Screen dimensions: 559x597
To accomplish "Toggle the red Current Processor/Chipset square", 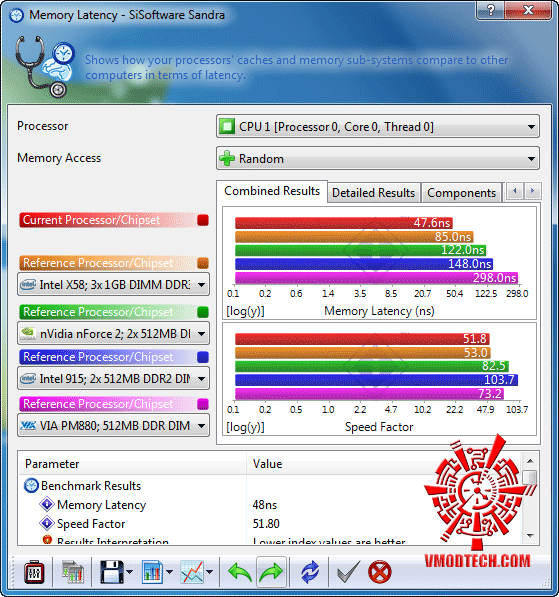I will point(203,220).
